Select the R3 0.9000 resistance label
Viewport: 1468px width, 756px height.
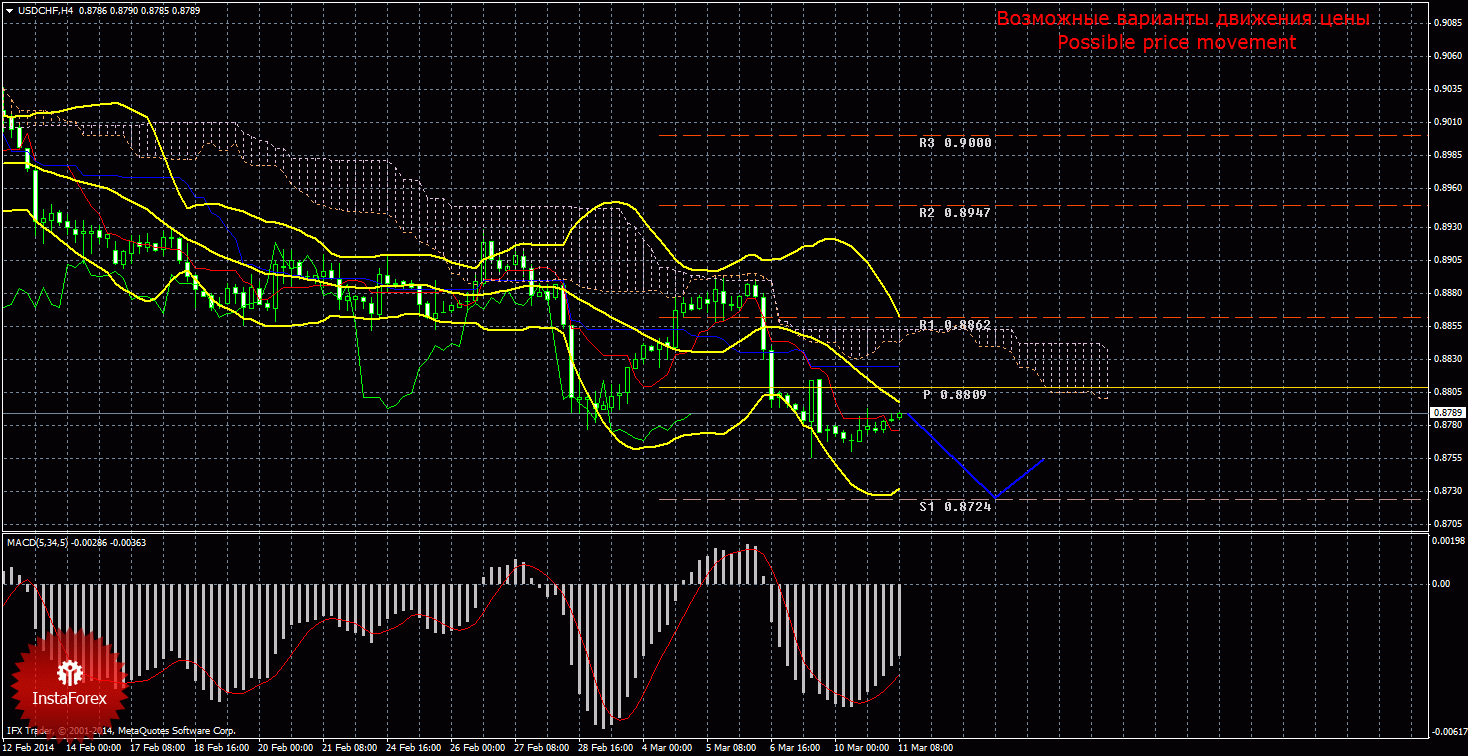point(955,143)
